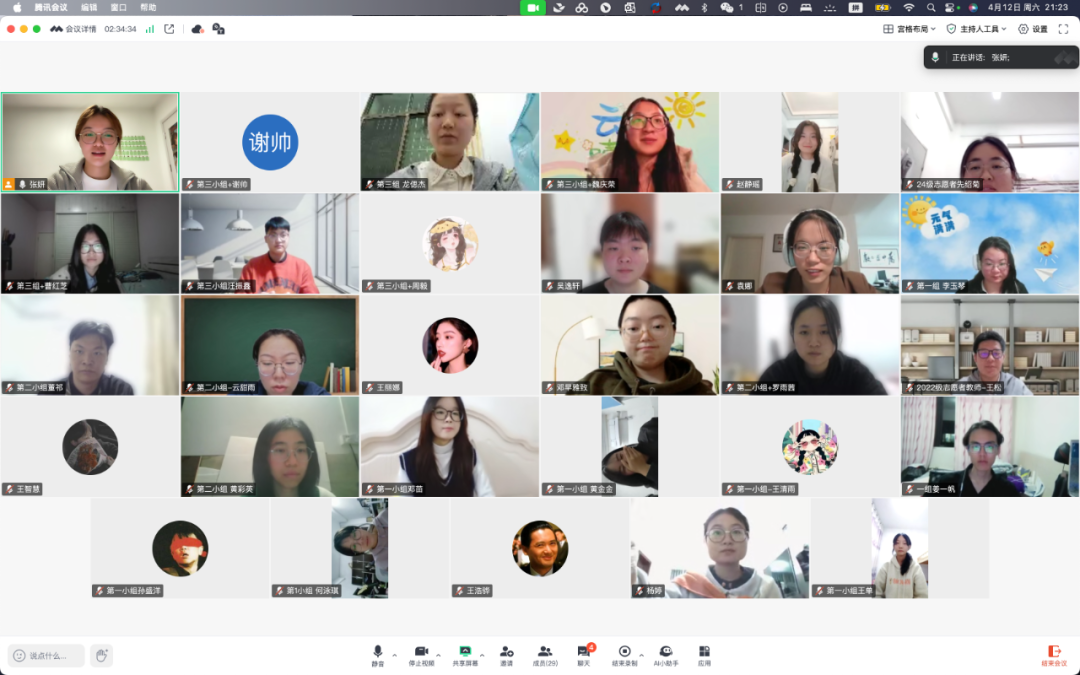Click the battery charging icon
The height and width of the screenshot is (675, 1080).
pos(882,8)
